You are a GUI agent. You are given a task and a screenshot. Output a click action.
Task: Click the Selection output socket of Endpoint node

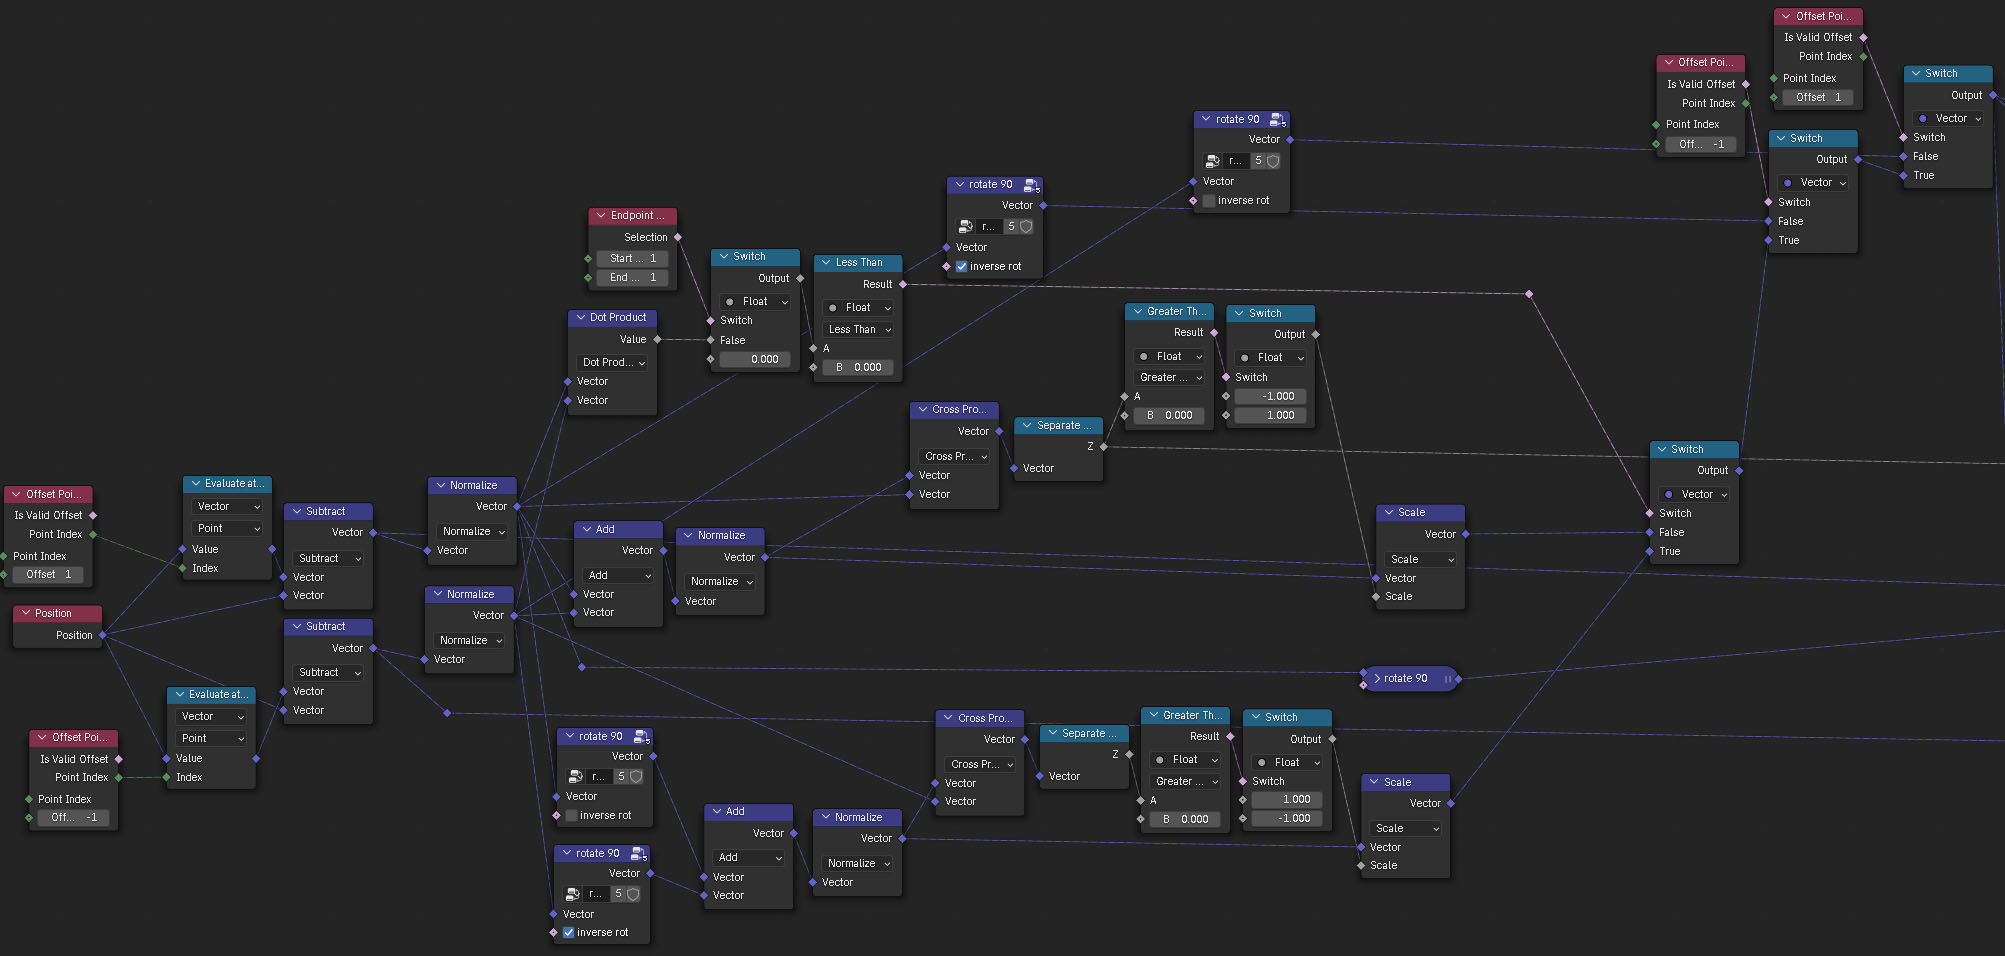(678, 237)
